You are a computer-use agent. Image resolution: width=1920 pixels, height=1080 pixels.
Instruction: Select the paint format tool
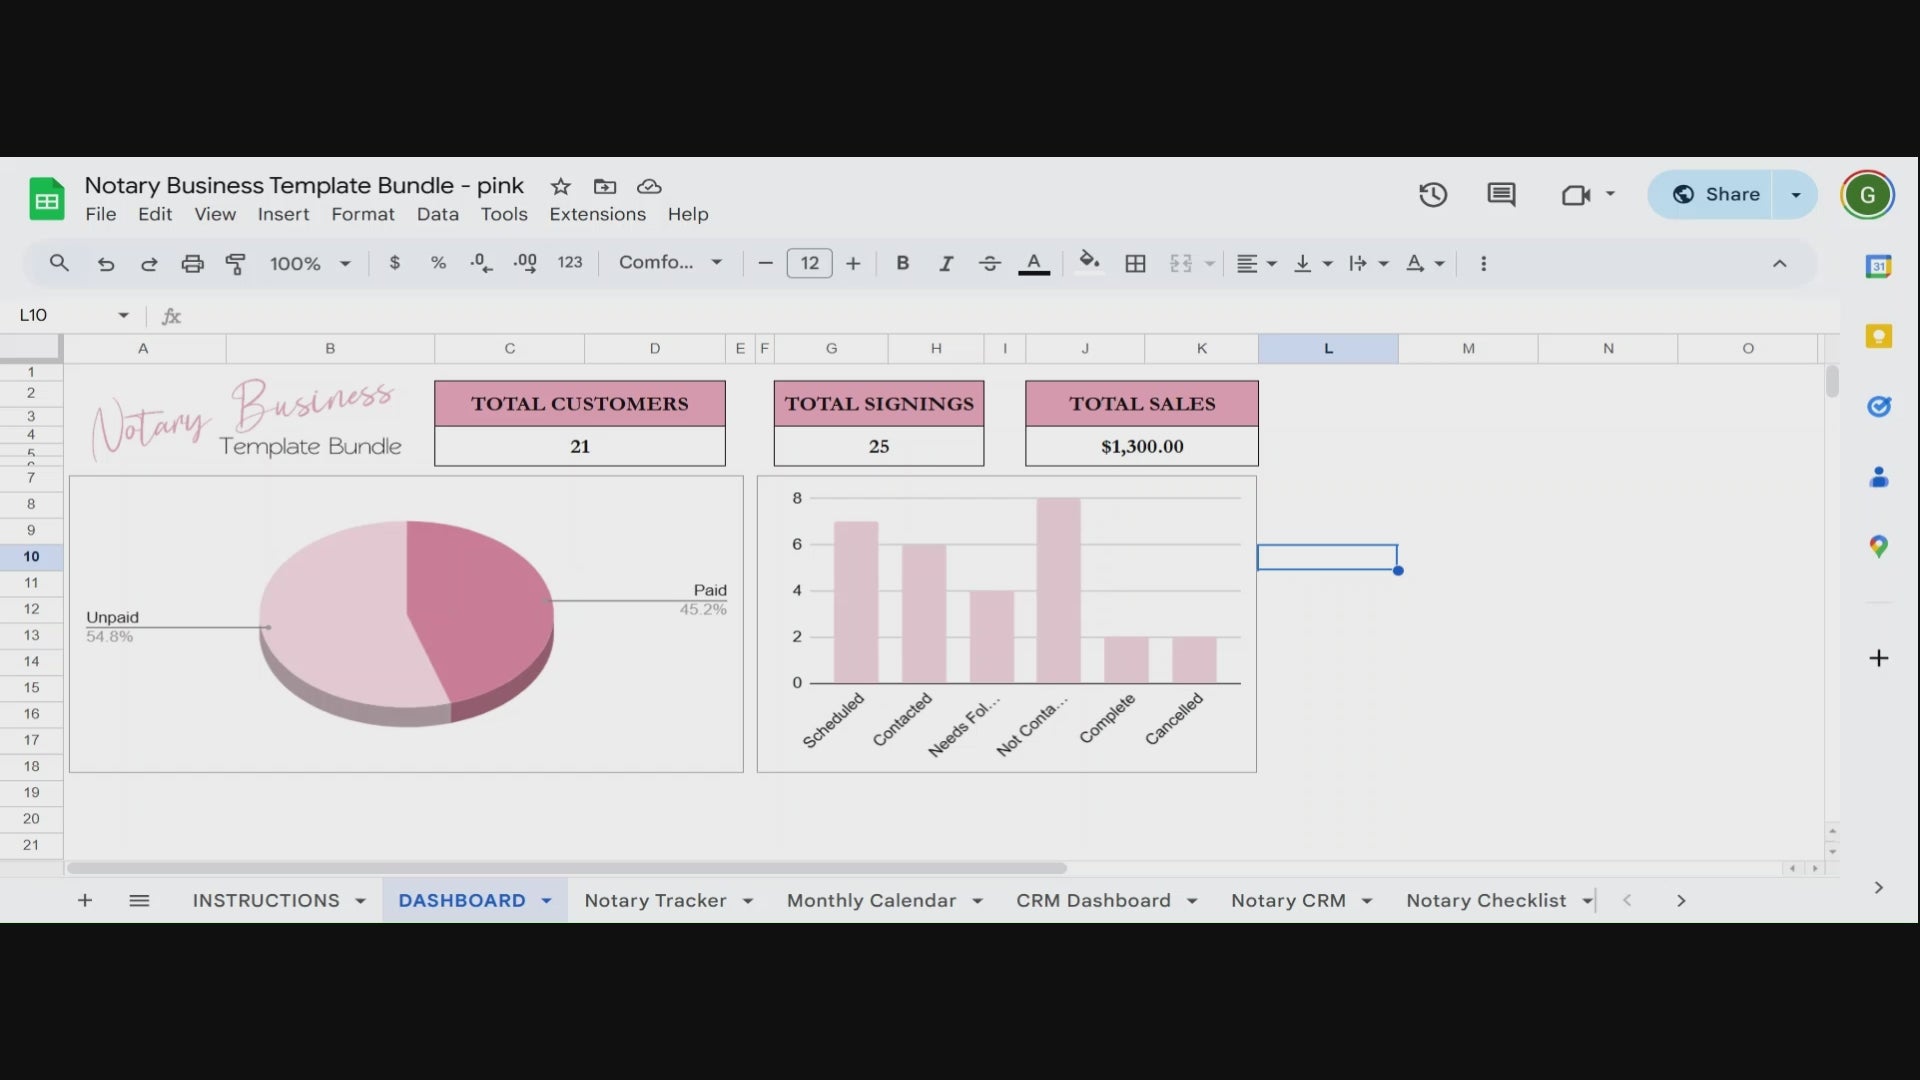coord(236,263)
